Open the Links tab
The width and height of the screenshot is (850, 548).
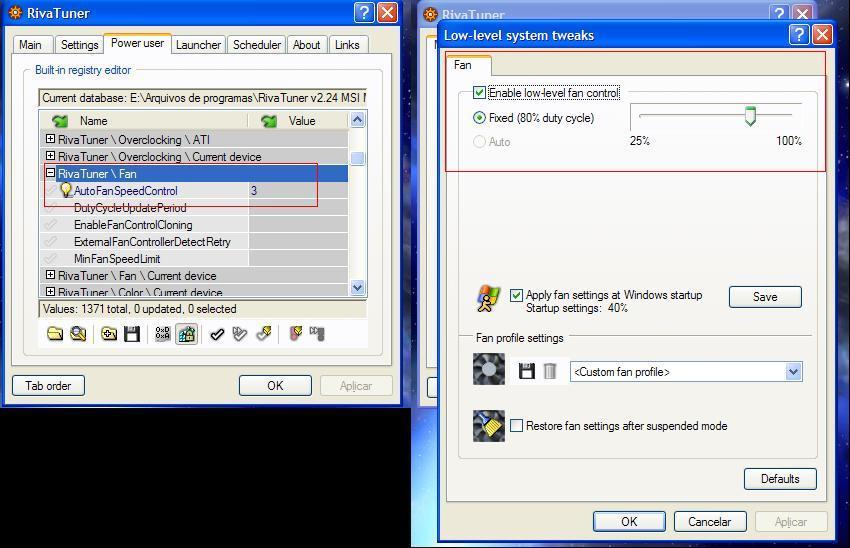(347, 44)
